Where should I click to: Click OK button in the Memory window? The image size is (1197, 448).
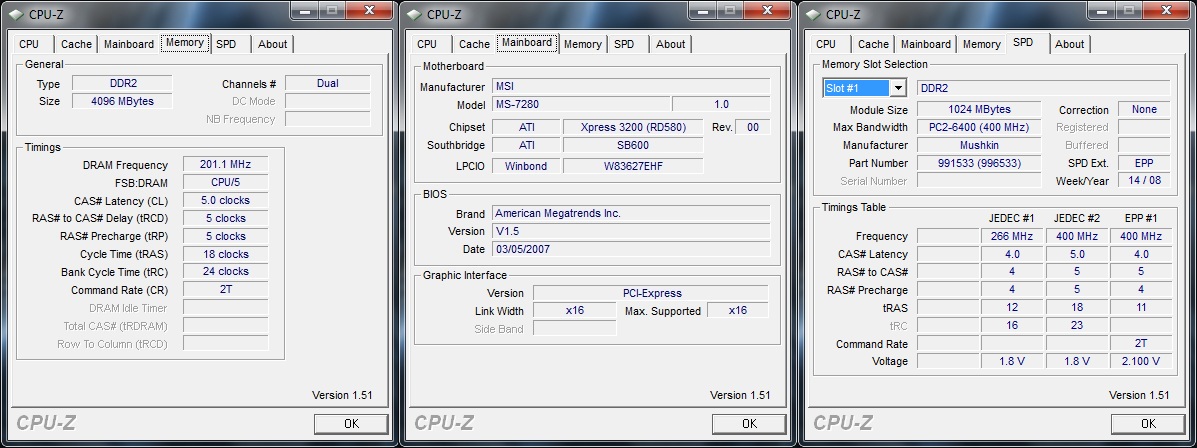[x=351, y=424]
